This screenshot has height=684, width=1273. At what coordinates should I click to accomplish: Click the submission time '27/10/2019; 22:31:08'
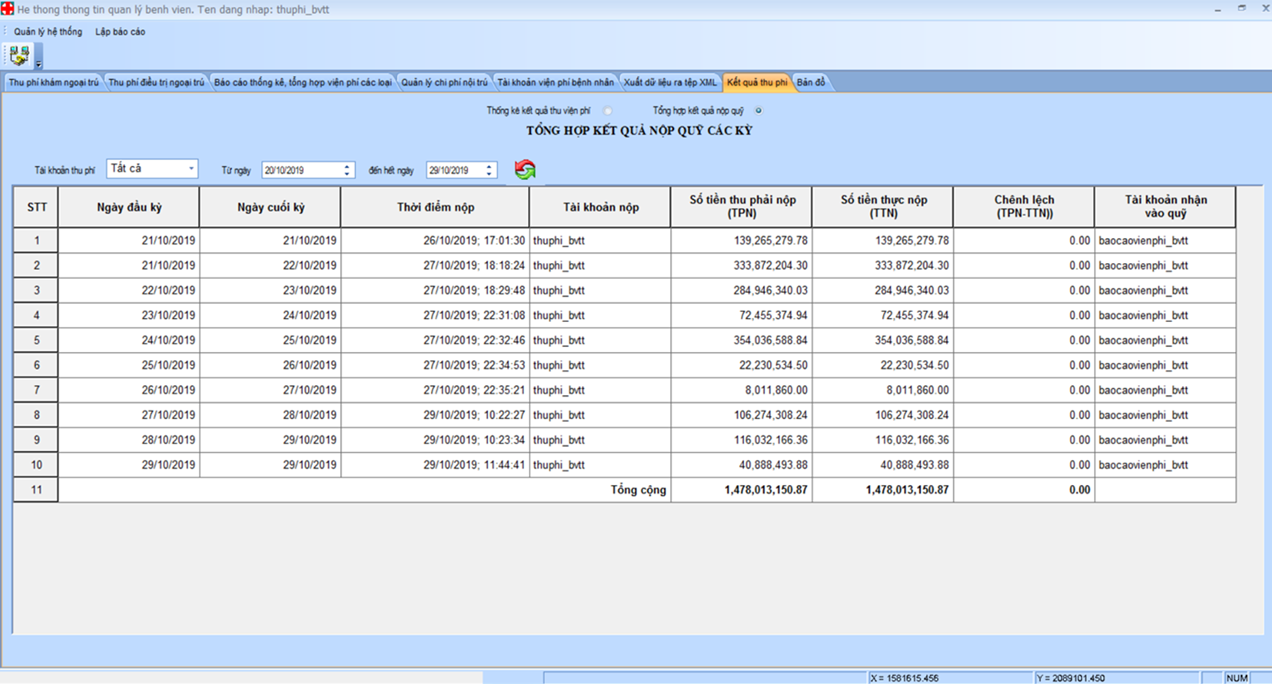474,316
